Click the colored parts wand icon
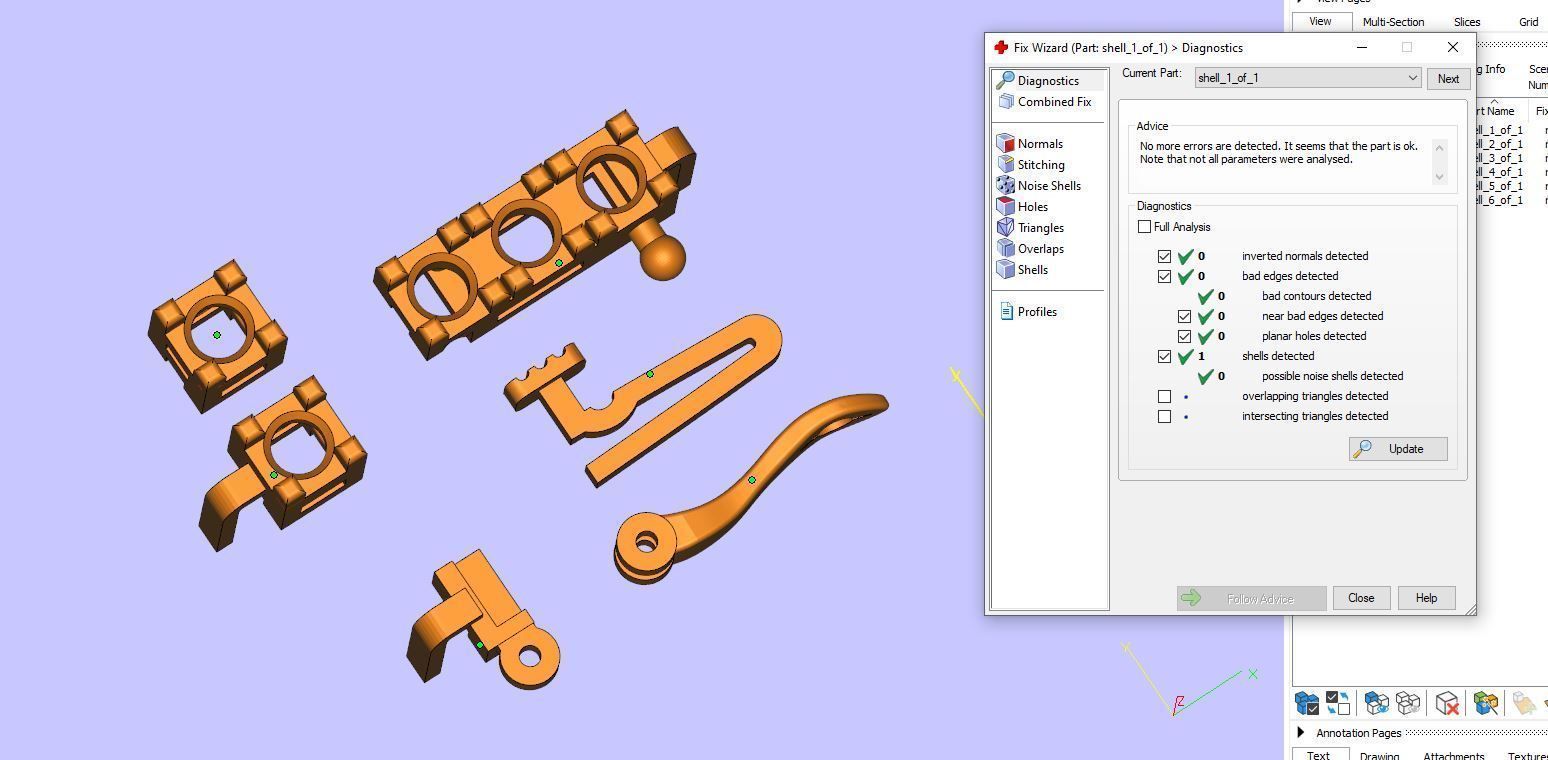Screen dimensions: 1548x760 point(1485,703)
